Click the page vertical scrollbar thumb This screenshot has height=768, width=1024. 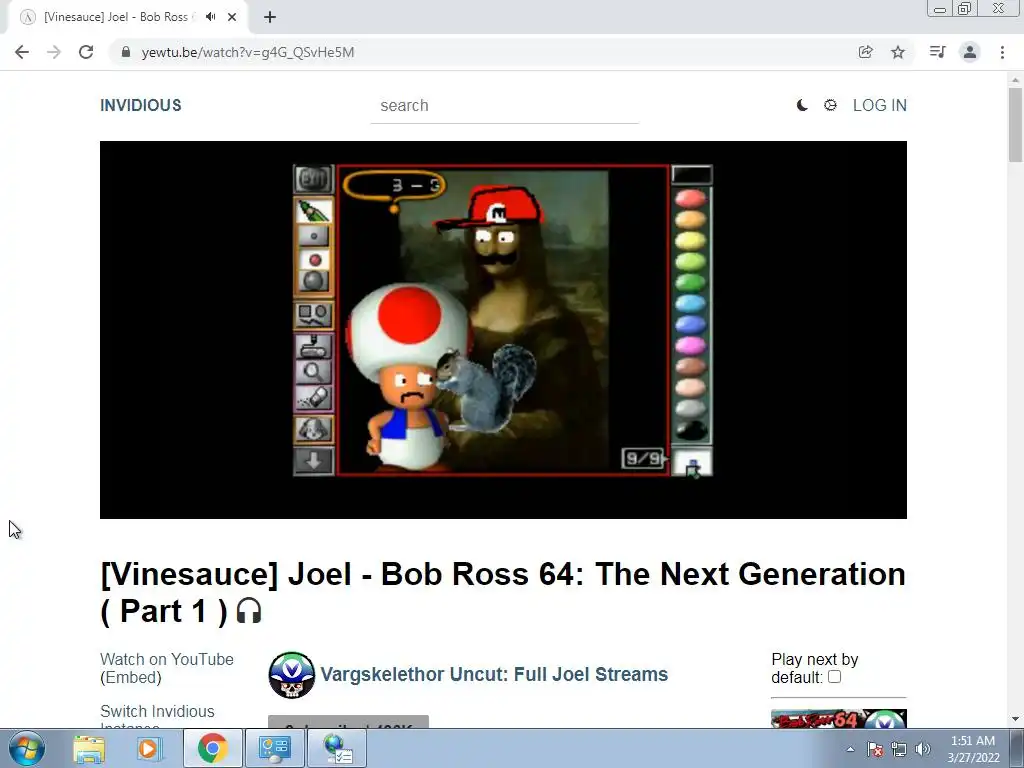(1015, 124)
